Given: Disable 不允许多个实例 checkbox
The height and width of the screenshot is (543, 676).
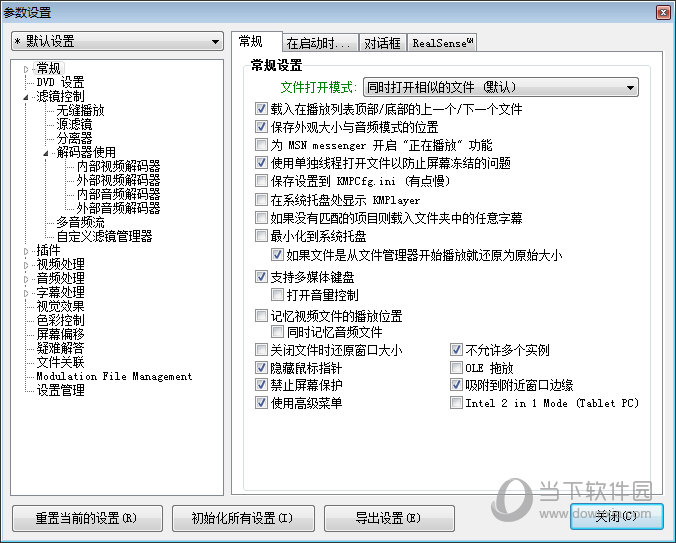Looking at the screenshot, I should tap(456, 351).
